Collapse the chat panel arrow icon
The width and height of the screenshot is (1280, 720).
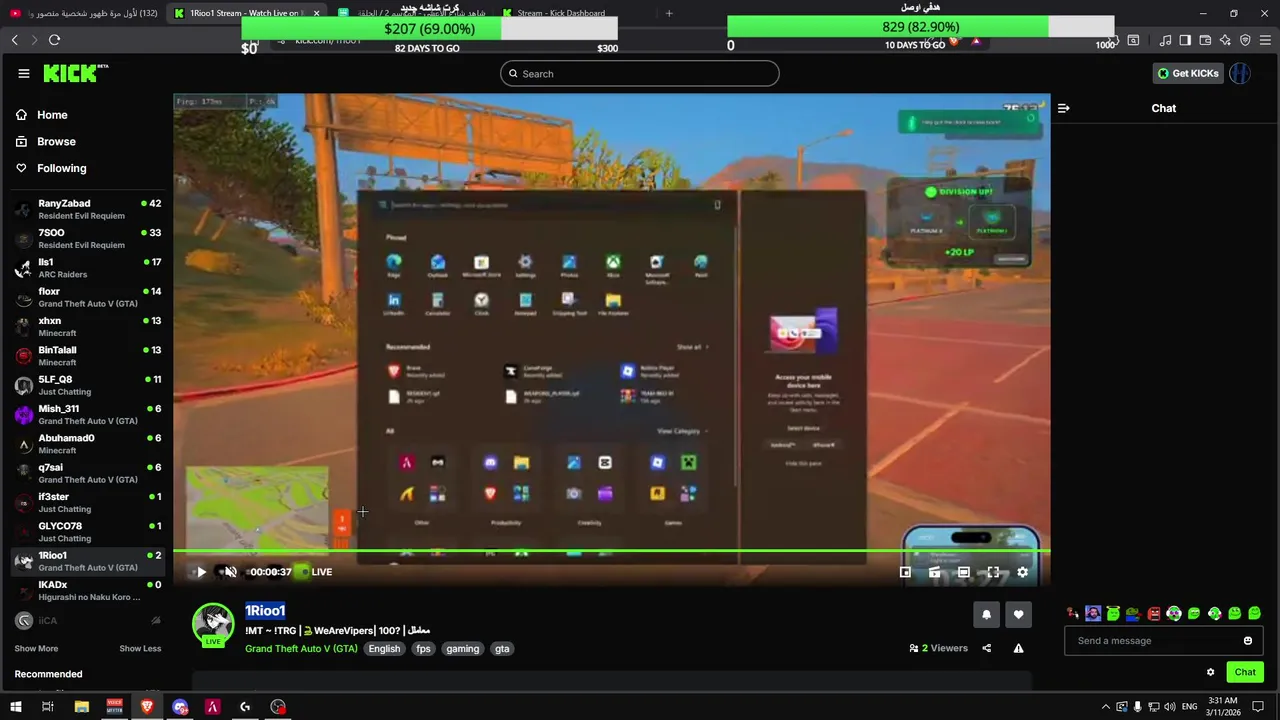point(1063,108)
